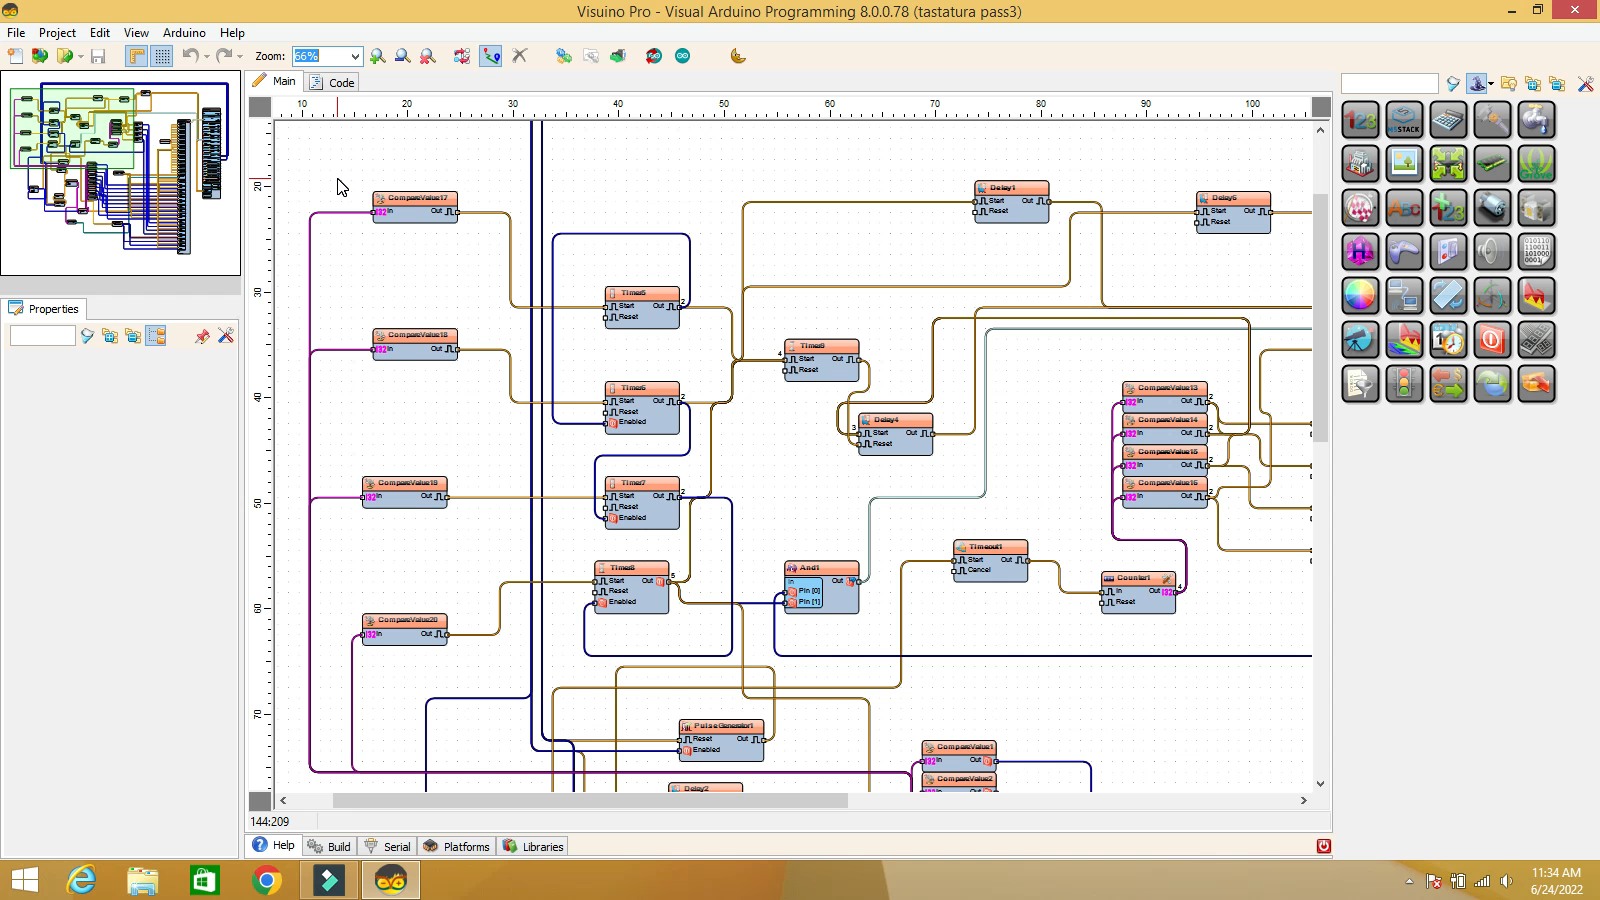
Task: Toggle the highlighted grouping button in Properties panel
Action: click(x=156, y=336)
